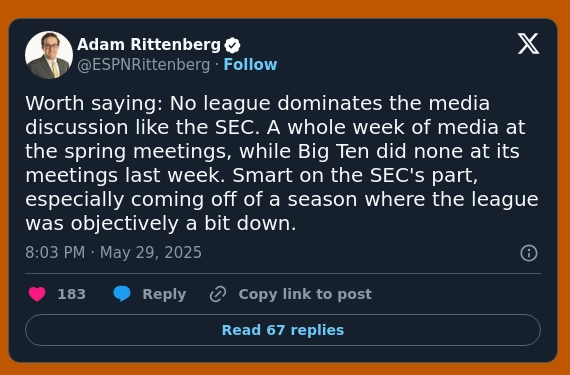Viewport: 570px width, 375px height.
Task: Open the Adam Rittenberg display name
Action: [x=149, y=45]
